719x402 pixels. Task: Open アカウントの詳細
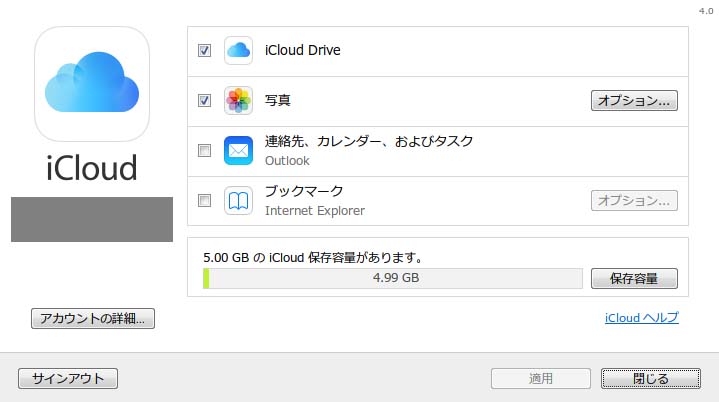click(x=93, y=318)
